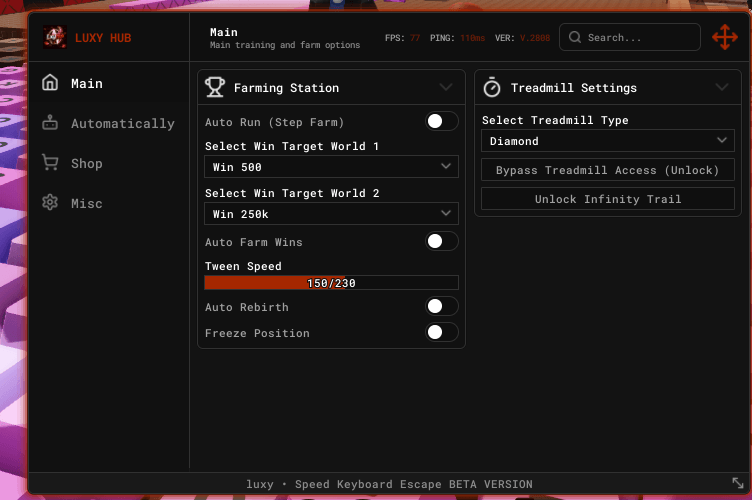Enable the Freeze Position switch
This screenshot has height=500, width=752.
click(x=442, y=332)
